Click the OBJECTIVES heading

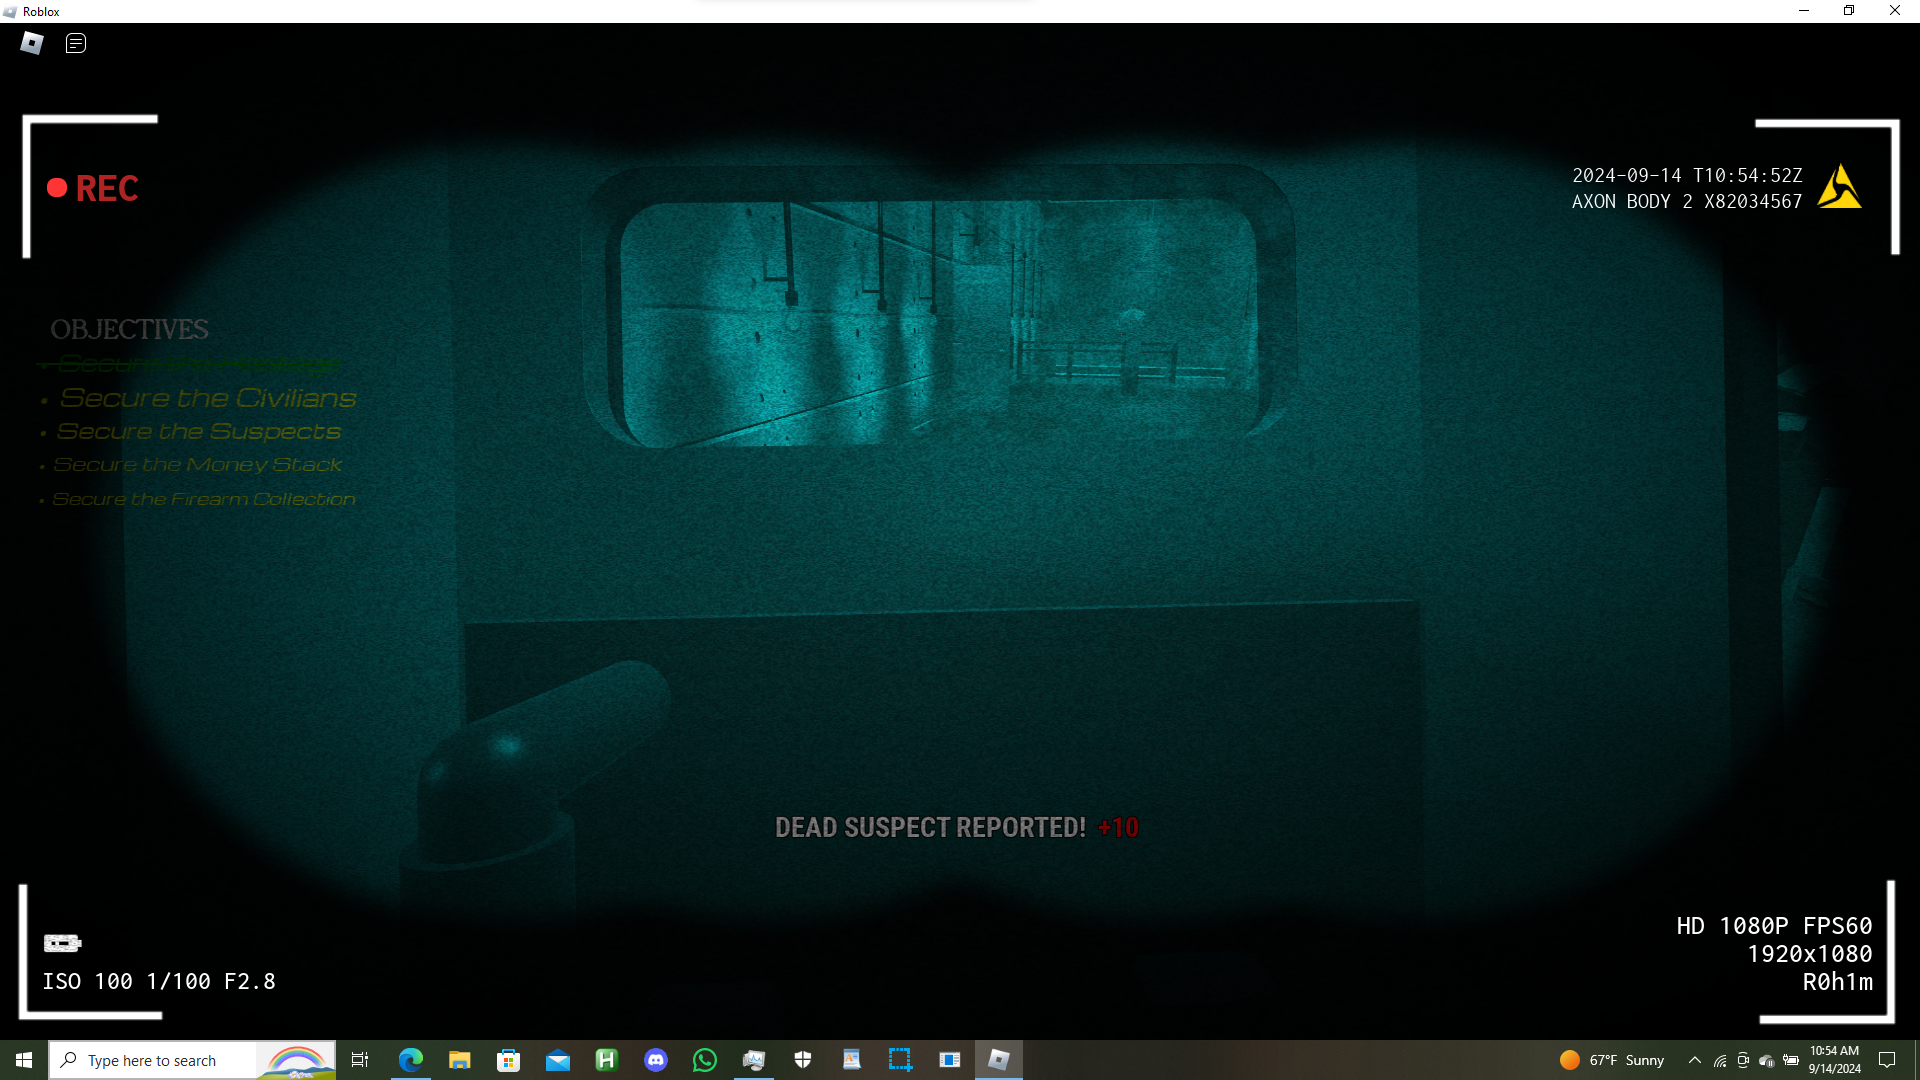point(129,329)
